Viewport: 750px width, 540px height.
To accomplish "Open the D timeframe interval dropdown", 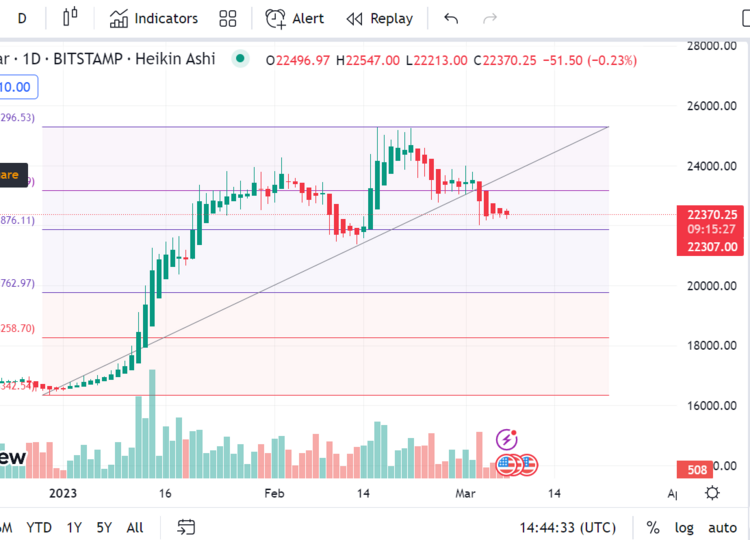I will pos(22,18).
